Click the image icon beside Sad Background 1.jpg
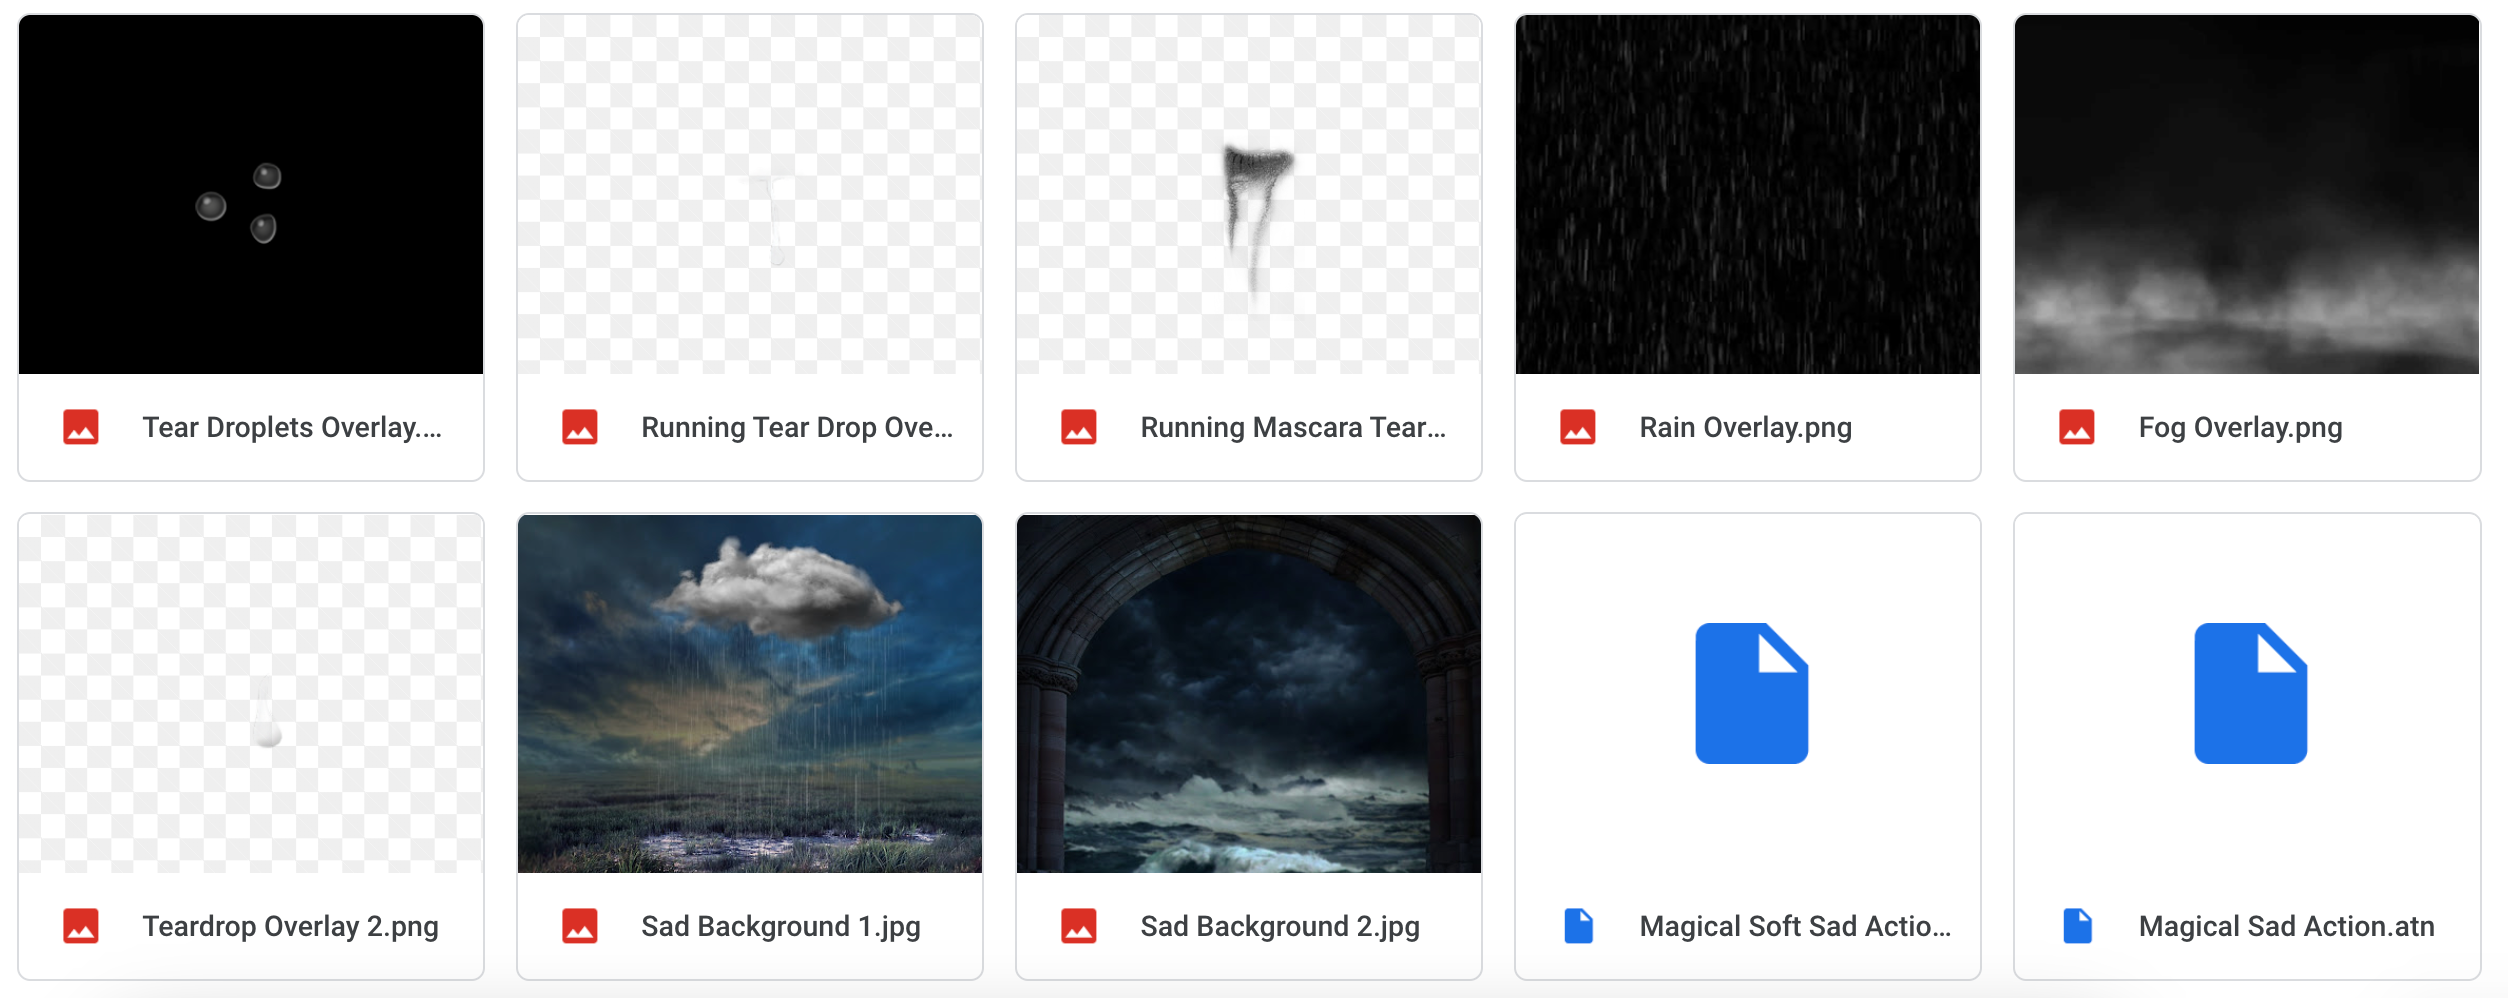The height and width of the screenshot is (998, 2508). point(580,926)
